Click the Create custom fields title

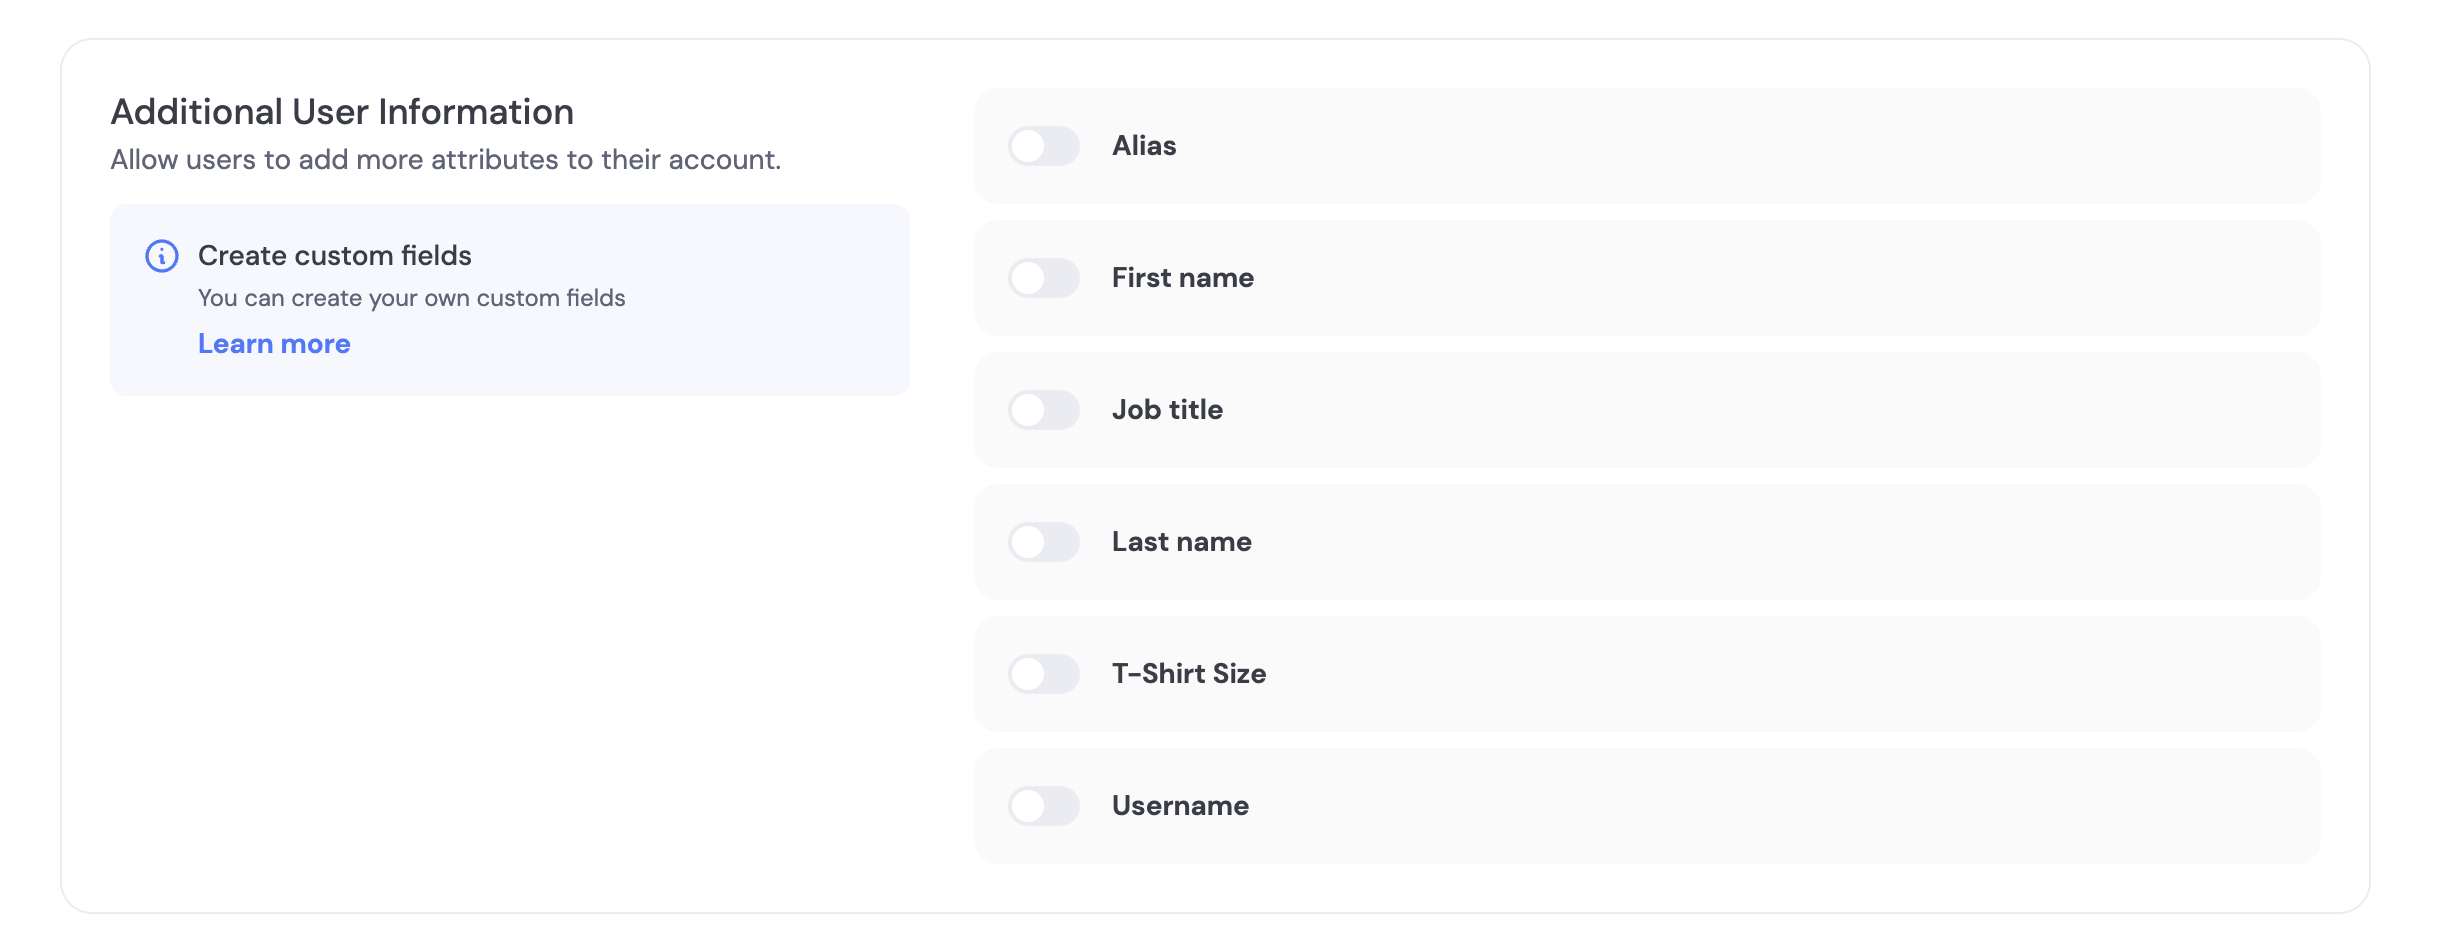pos(334,256)
